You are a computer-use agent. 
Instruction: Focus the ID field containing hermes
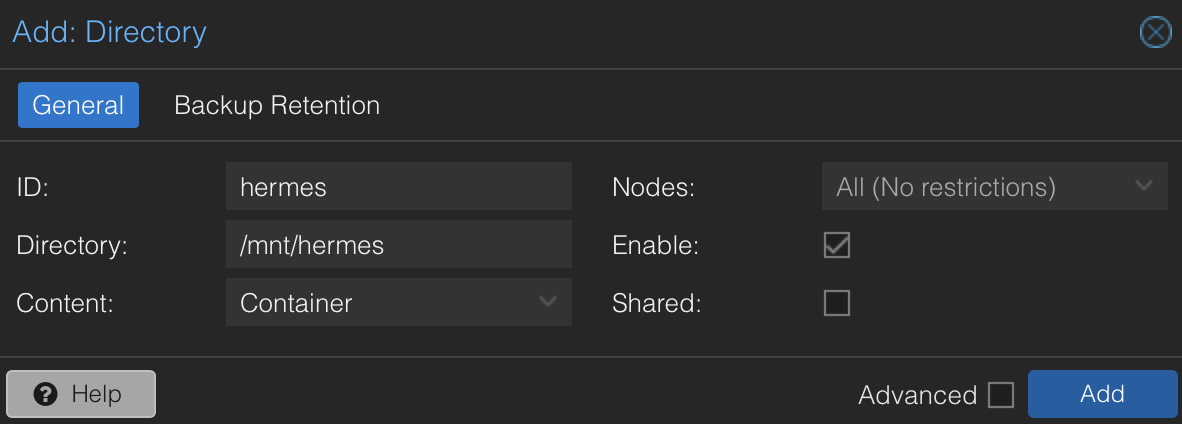point(398,187)
